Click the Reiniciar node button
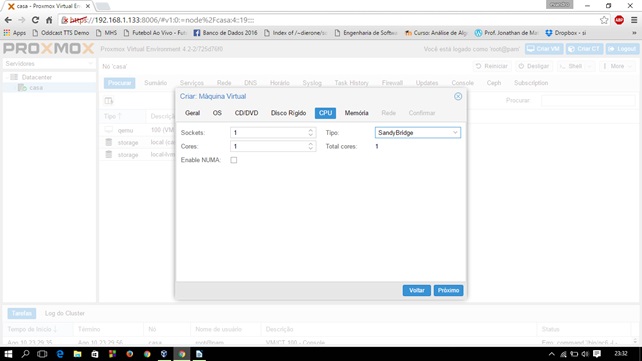The image size is (642, 361). pyautogui.click(x=492, y=66)
